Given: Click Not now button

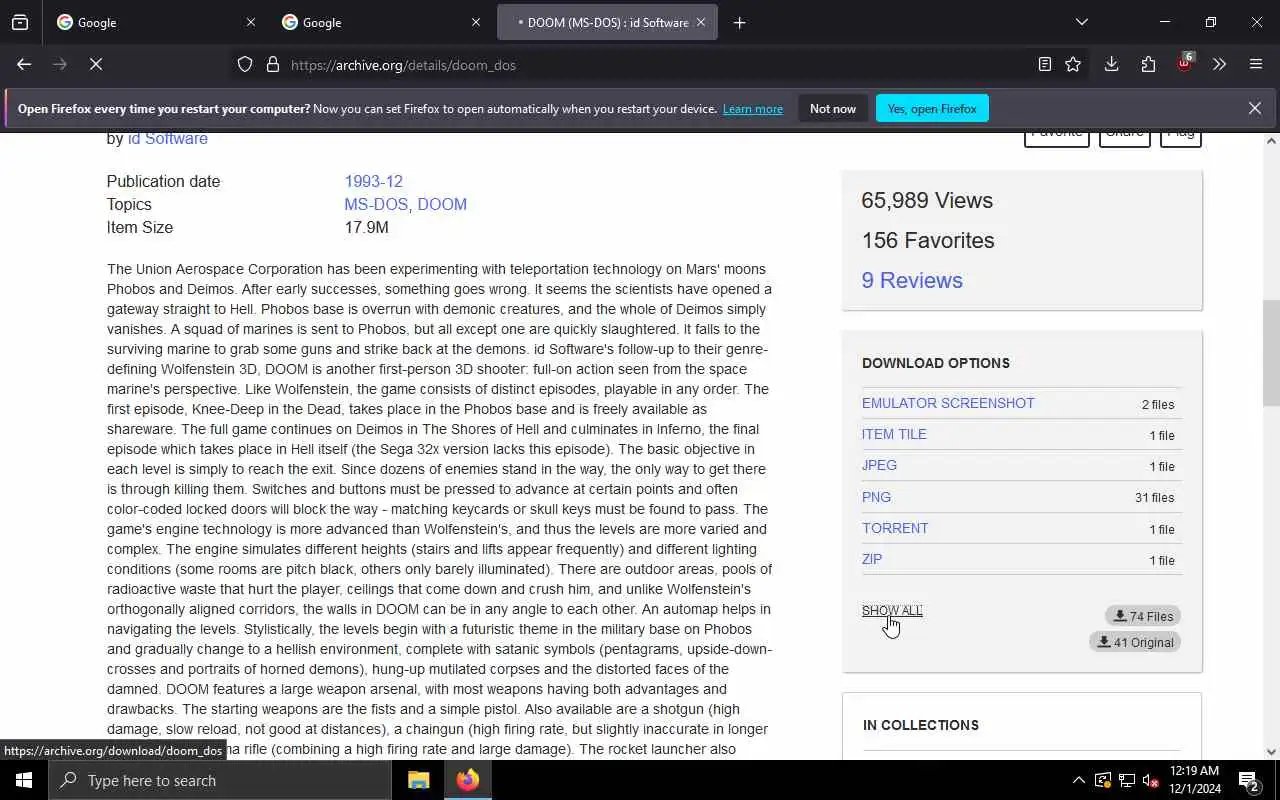Looking at the screenshot, I should pos(833,108).
